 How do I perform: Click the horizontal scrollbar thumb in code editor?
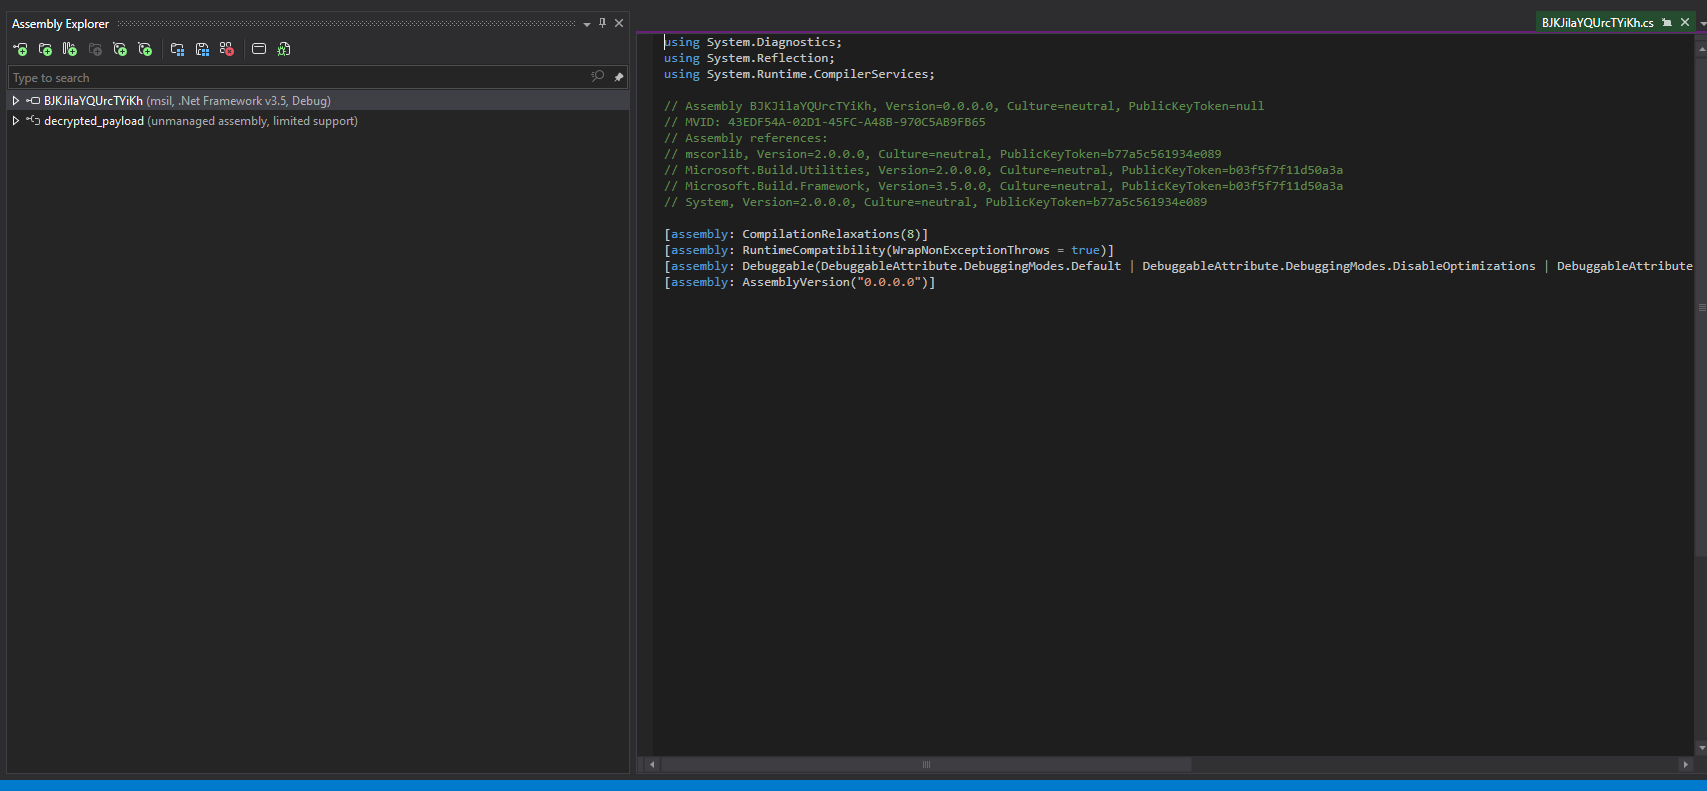926,764
